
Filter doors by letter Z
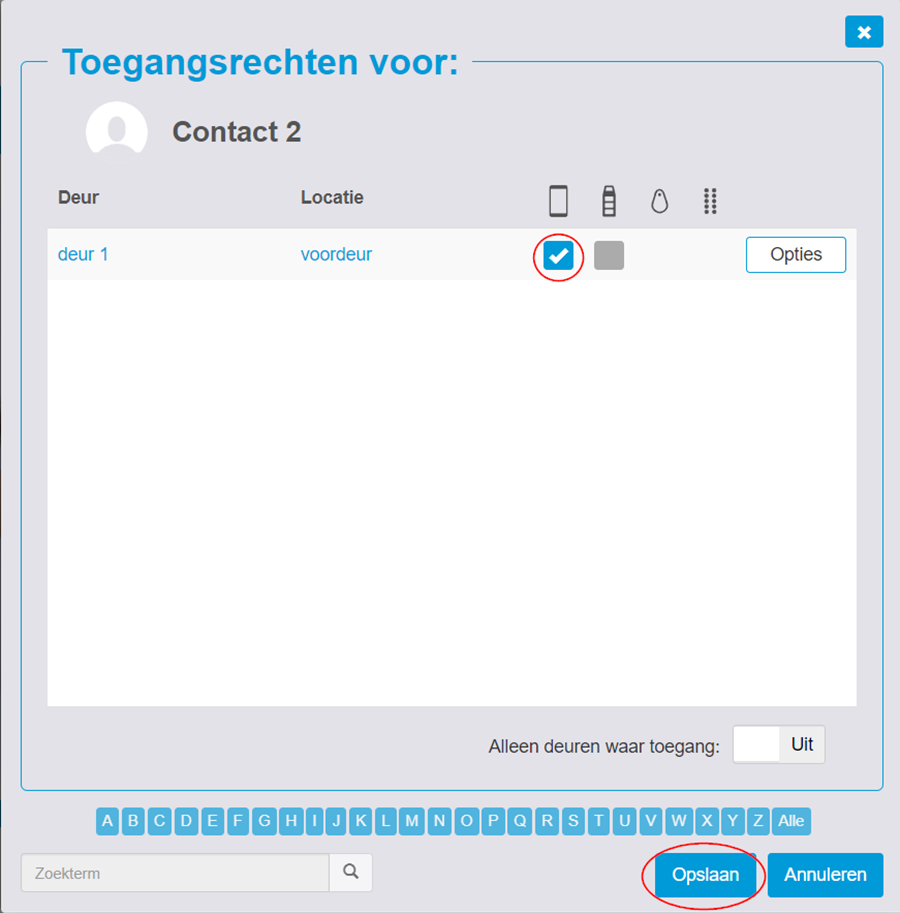pos(758,821)
